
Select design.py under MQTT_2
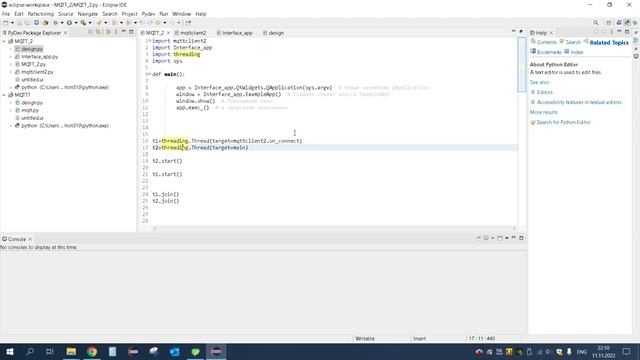click(32, 49)
